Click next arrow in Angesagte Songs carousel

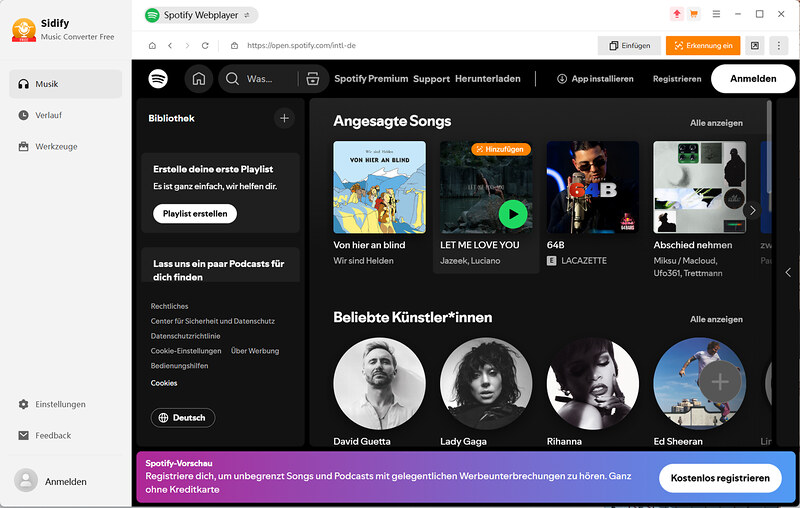click(x=752, y=210)
